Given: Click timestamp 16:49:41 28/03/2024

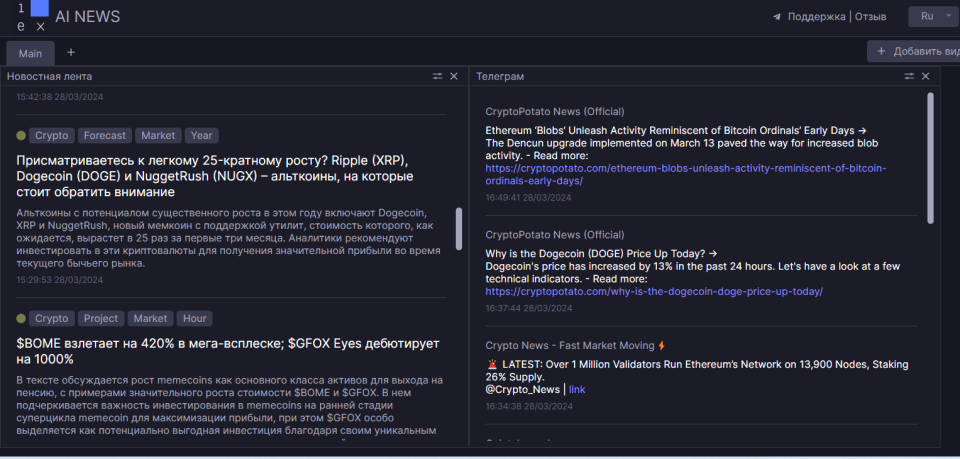Looking at the screenshot, I should point(529,198).
